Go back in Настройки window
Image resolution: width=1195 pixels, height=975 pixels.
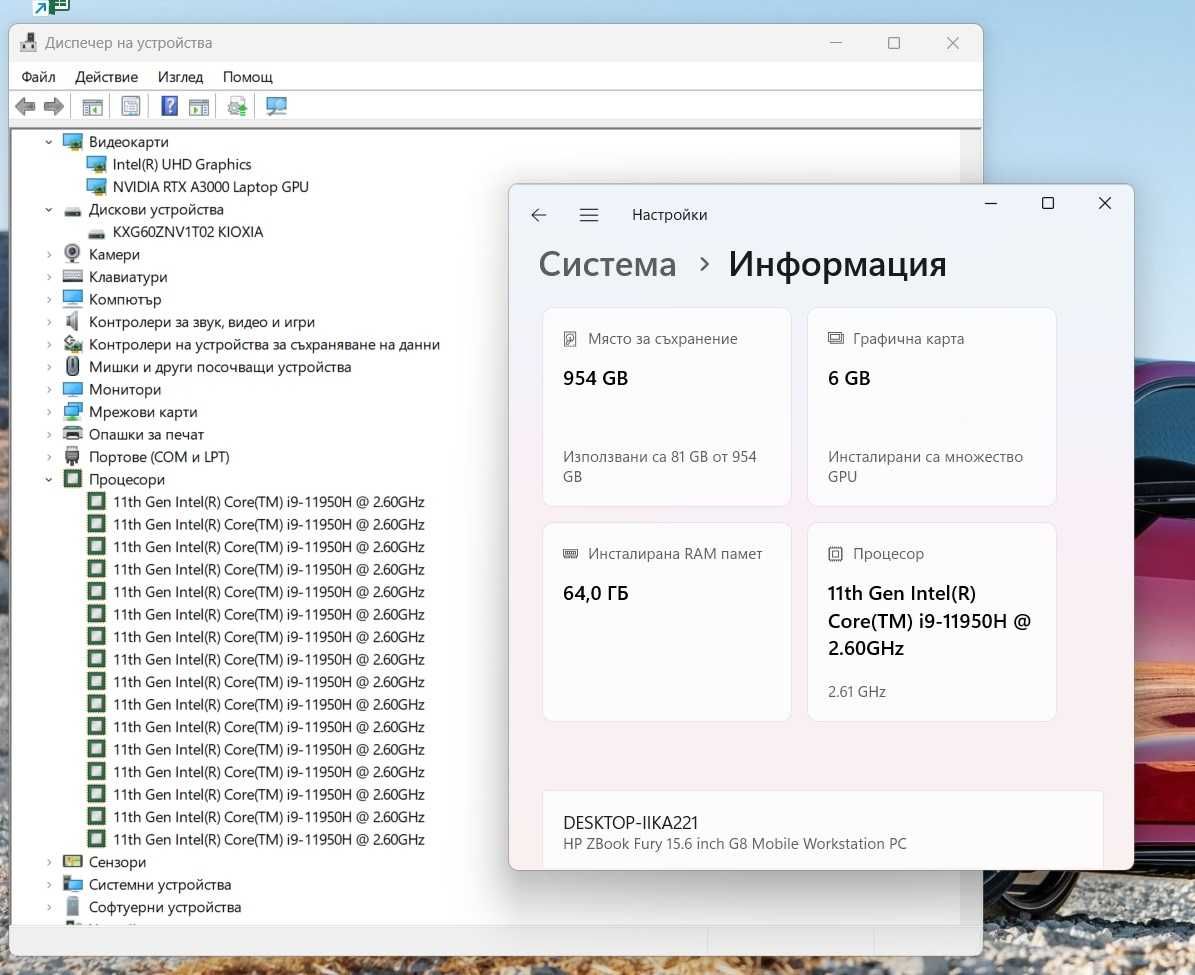click(539, 215)
